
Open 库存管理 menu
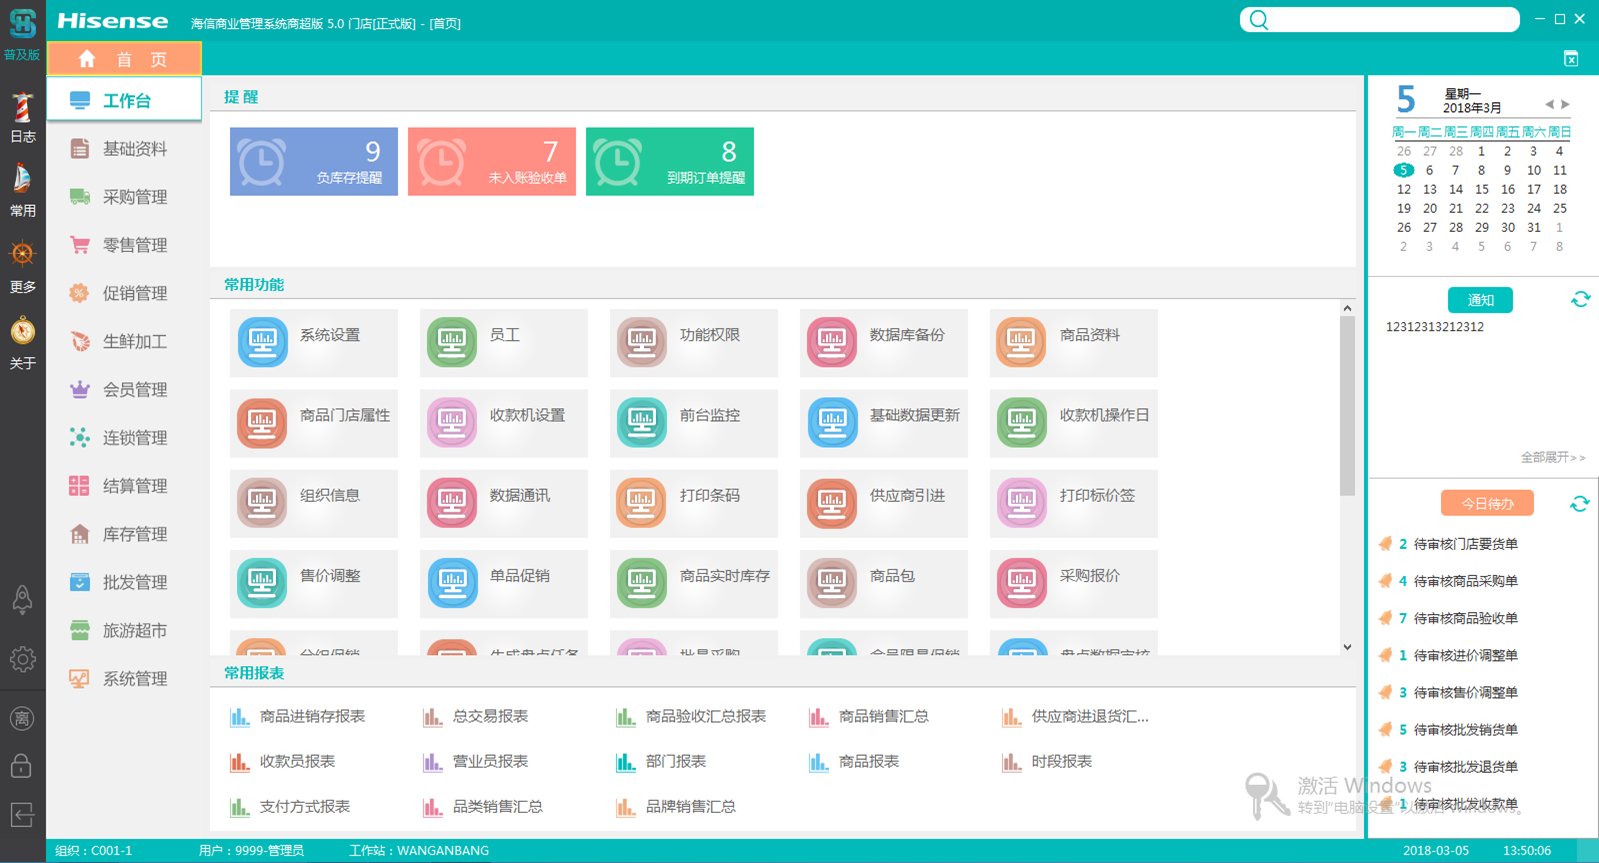tap(125, 534)
